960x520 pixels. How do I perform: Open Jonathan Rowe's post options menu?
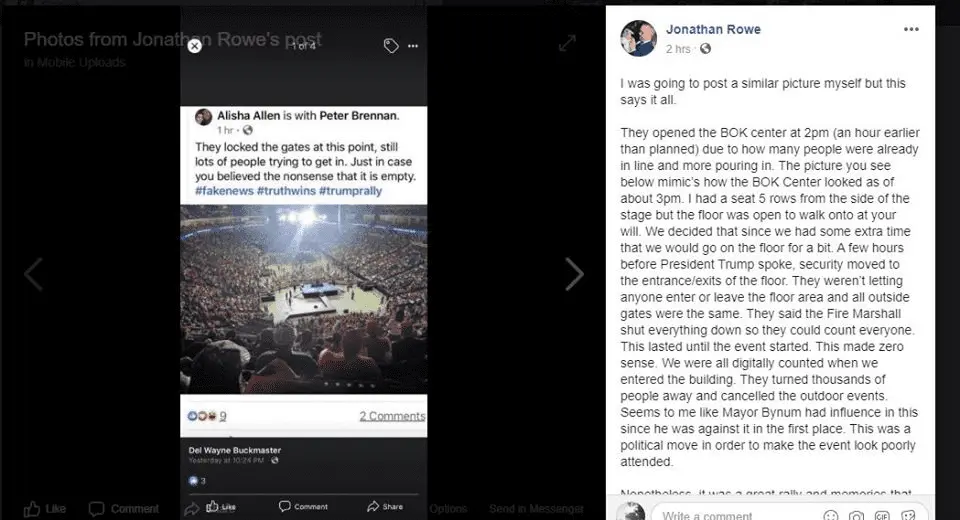[910, 29]
